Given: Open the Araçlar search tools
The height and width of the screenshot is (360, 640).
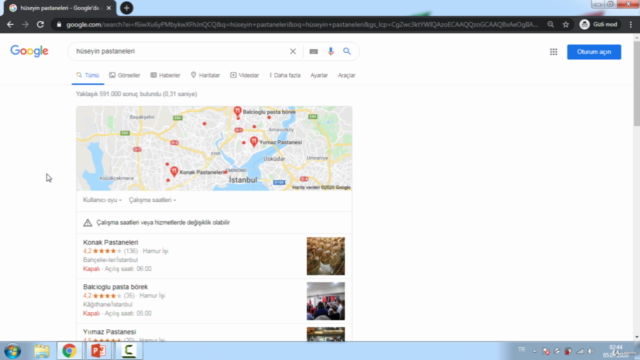Looking at the screenshot, I should [x=347, y=75].
